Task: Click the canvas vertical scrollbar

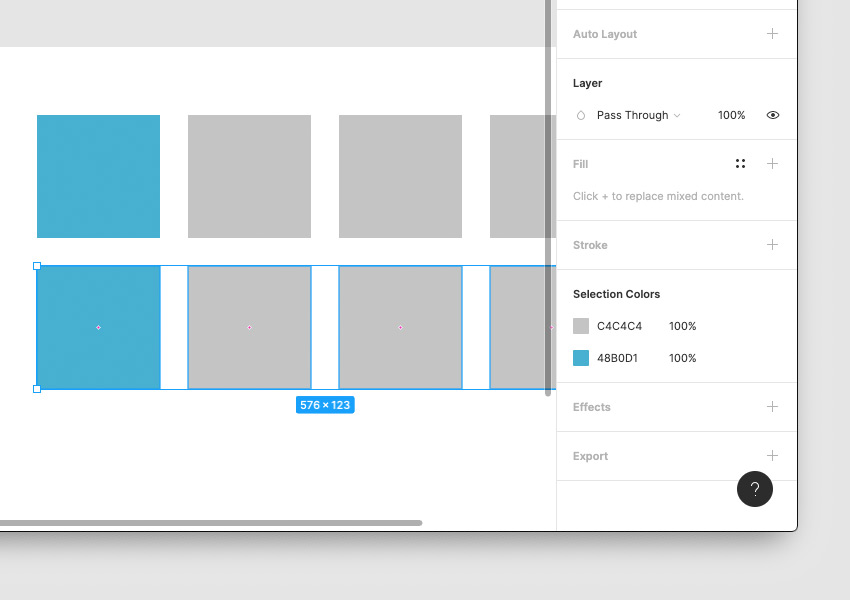Action: [548, 198]
